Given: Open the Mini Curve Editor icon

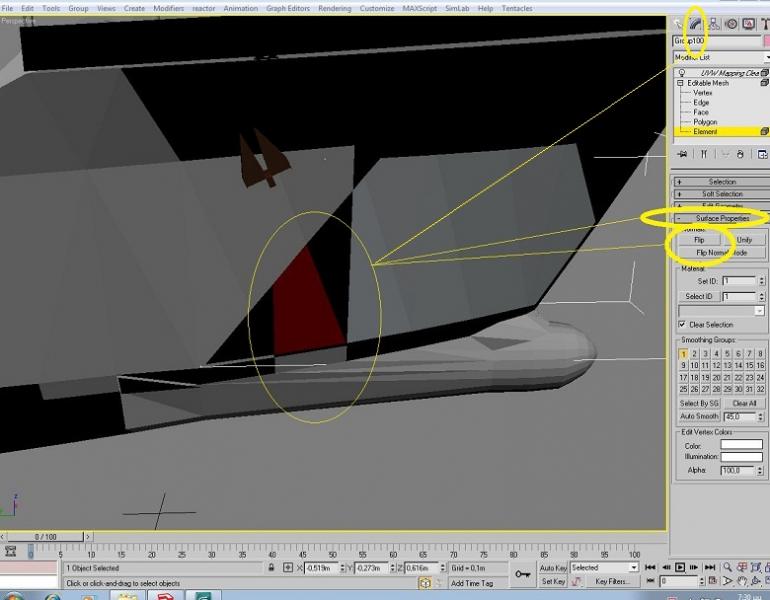Looking at the screenshot, I should click(10, 551).
